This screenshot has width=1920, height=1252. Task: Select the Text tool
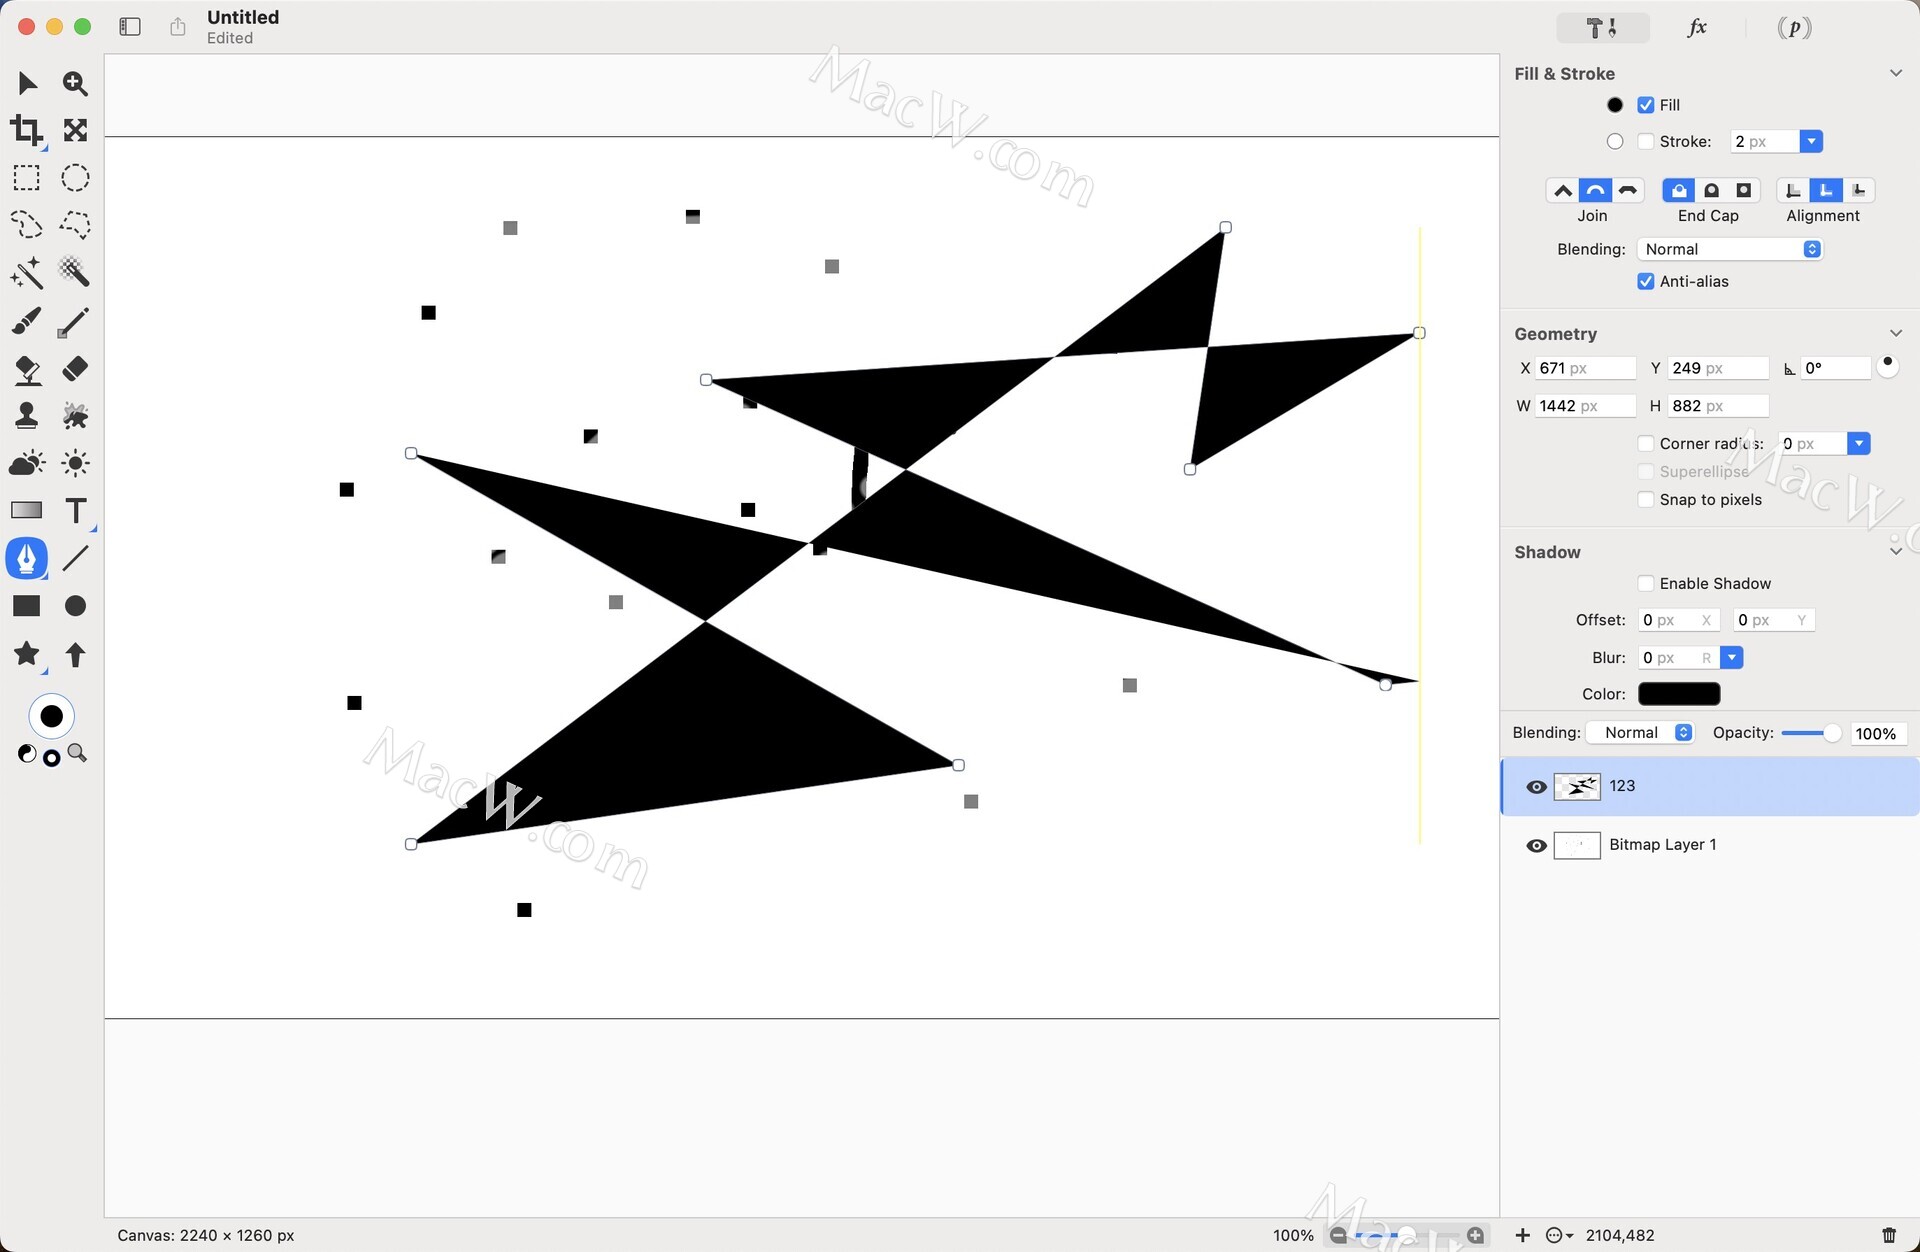[75, 511]
